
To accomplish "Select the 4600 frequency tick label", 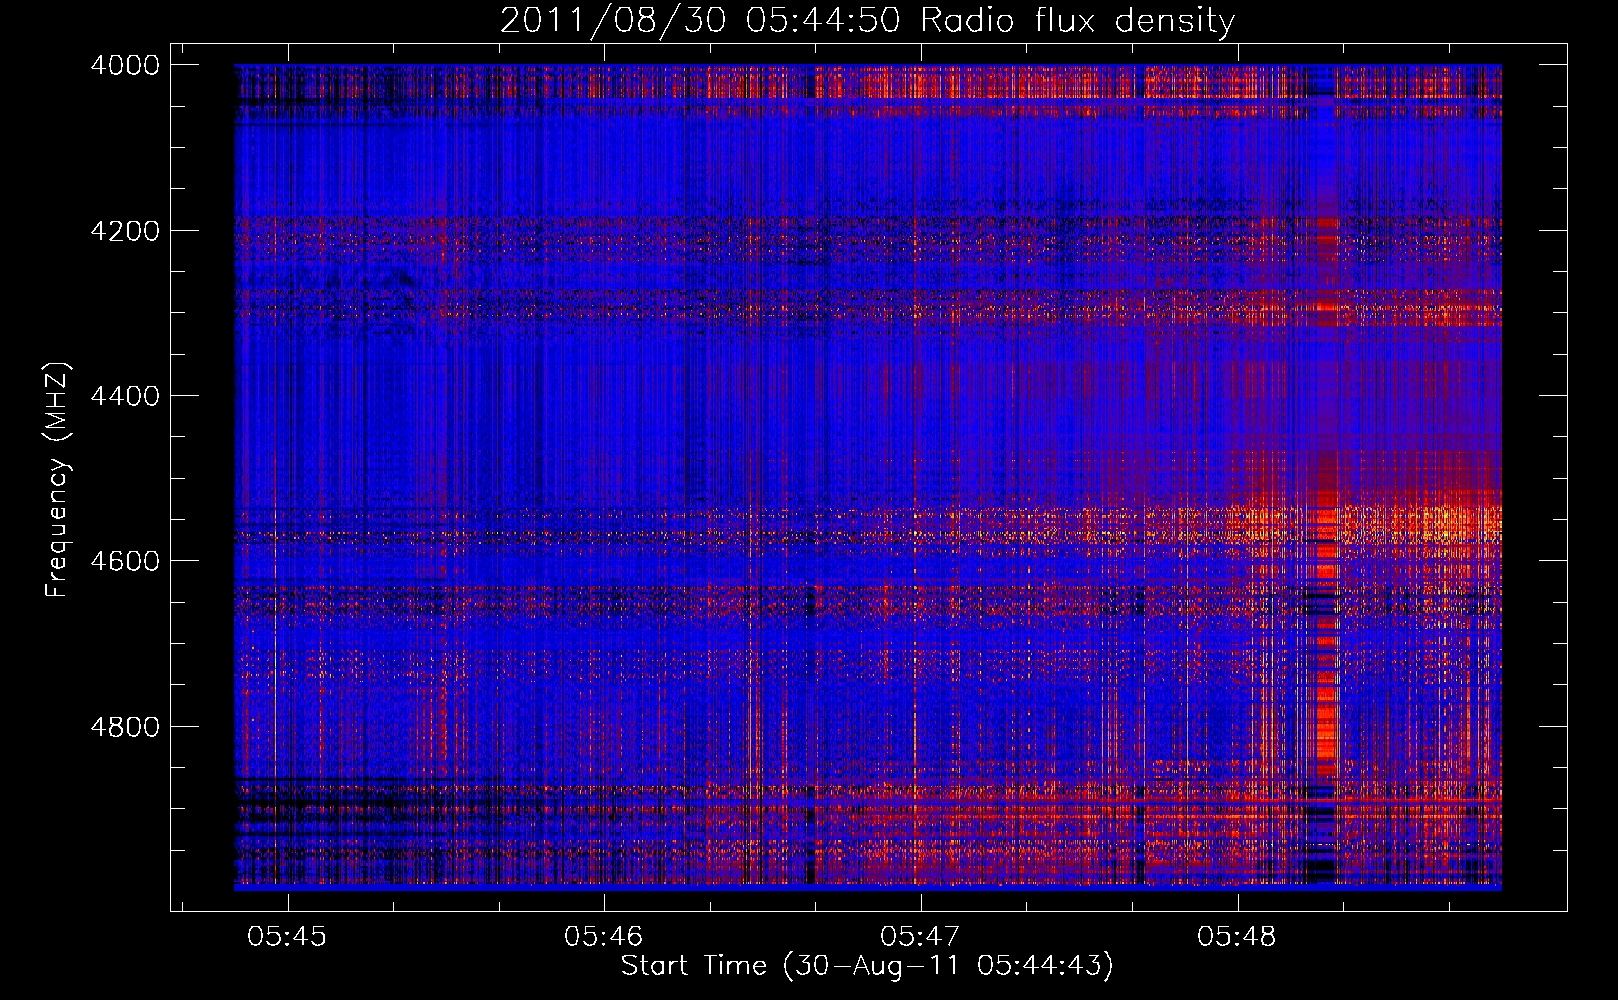I will pyautogui.click(x=125, y=561).
